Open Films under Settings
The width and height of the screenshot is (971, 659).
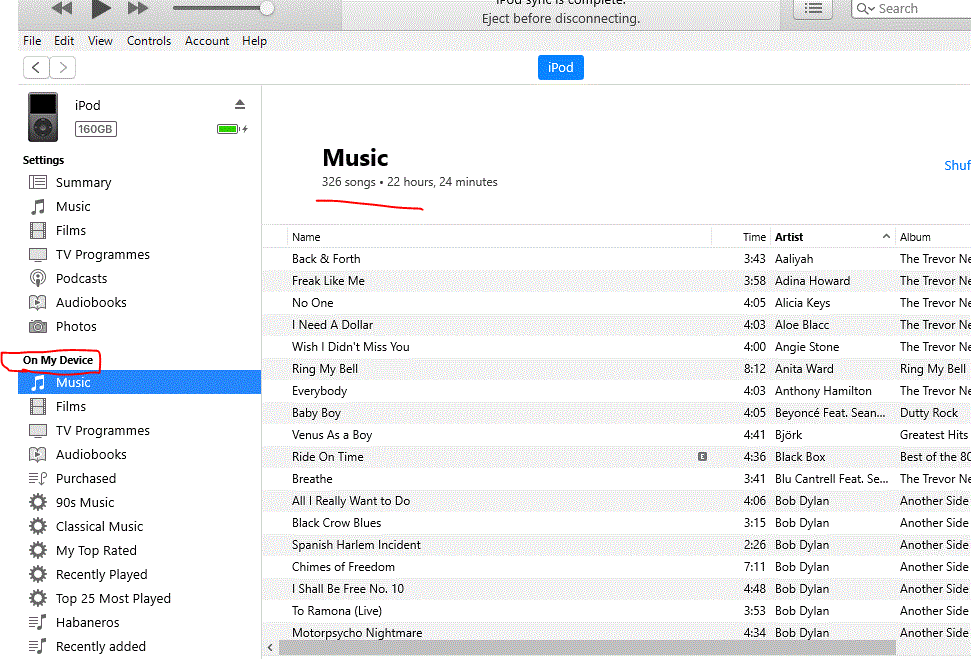coord(71,230)
